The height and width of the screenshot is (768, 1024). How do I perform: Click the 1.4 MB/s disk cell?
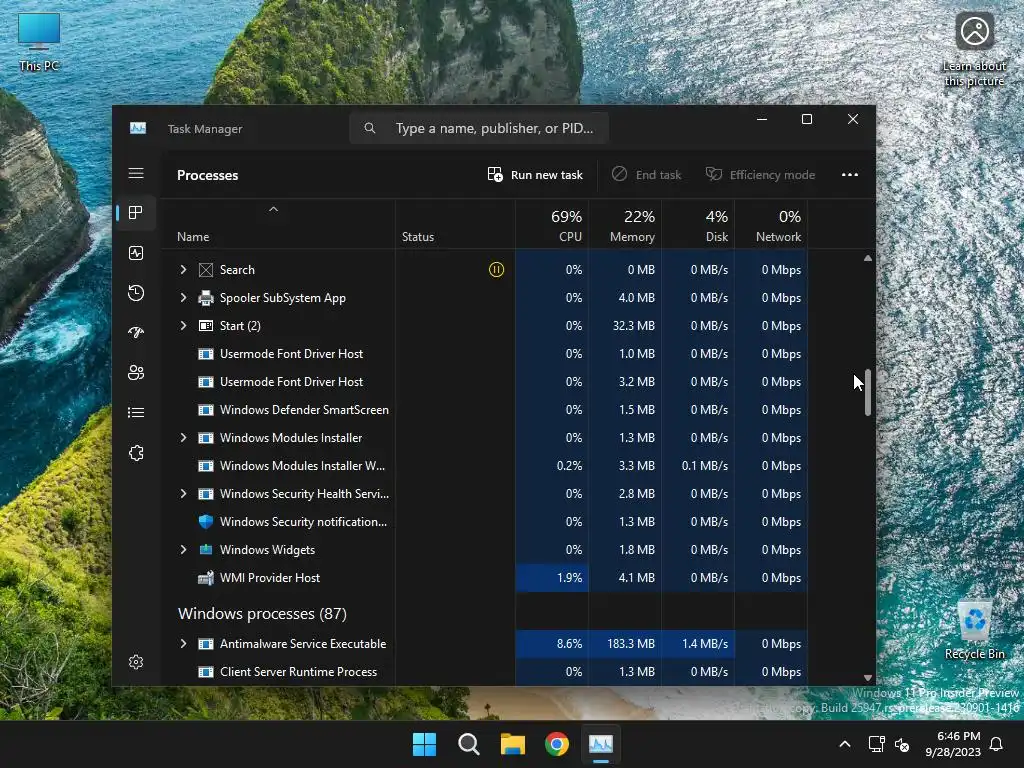pos(699,644)
